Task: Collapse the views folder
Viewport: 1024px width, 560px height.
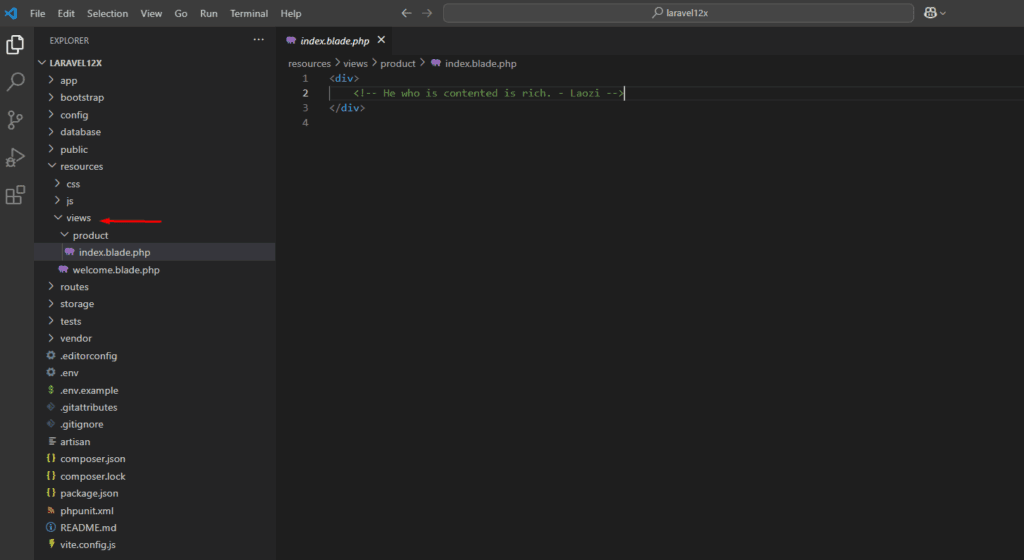Action: (79, 218)
